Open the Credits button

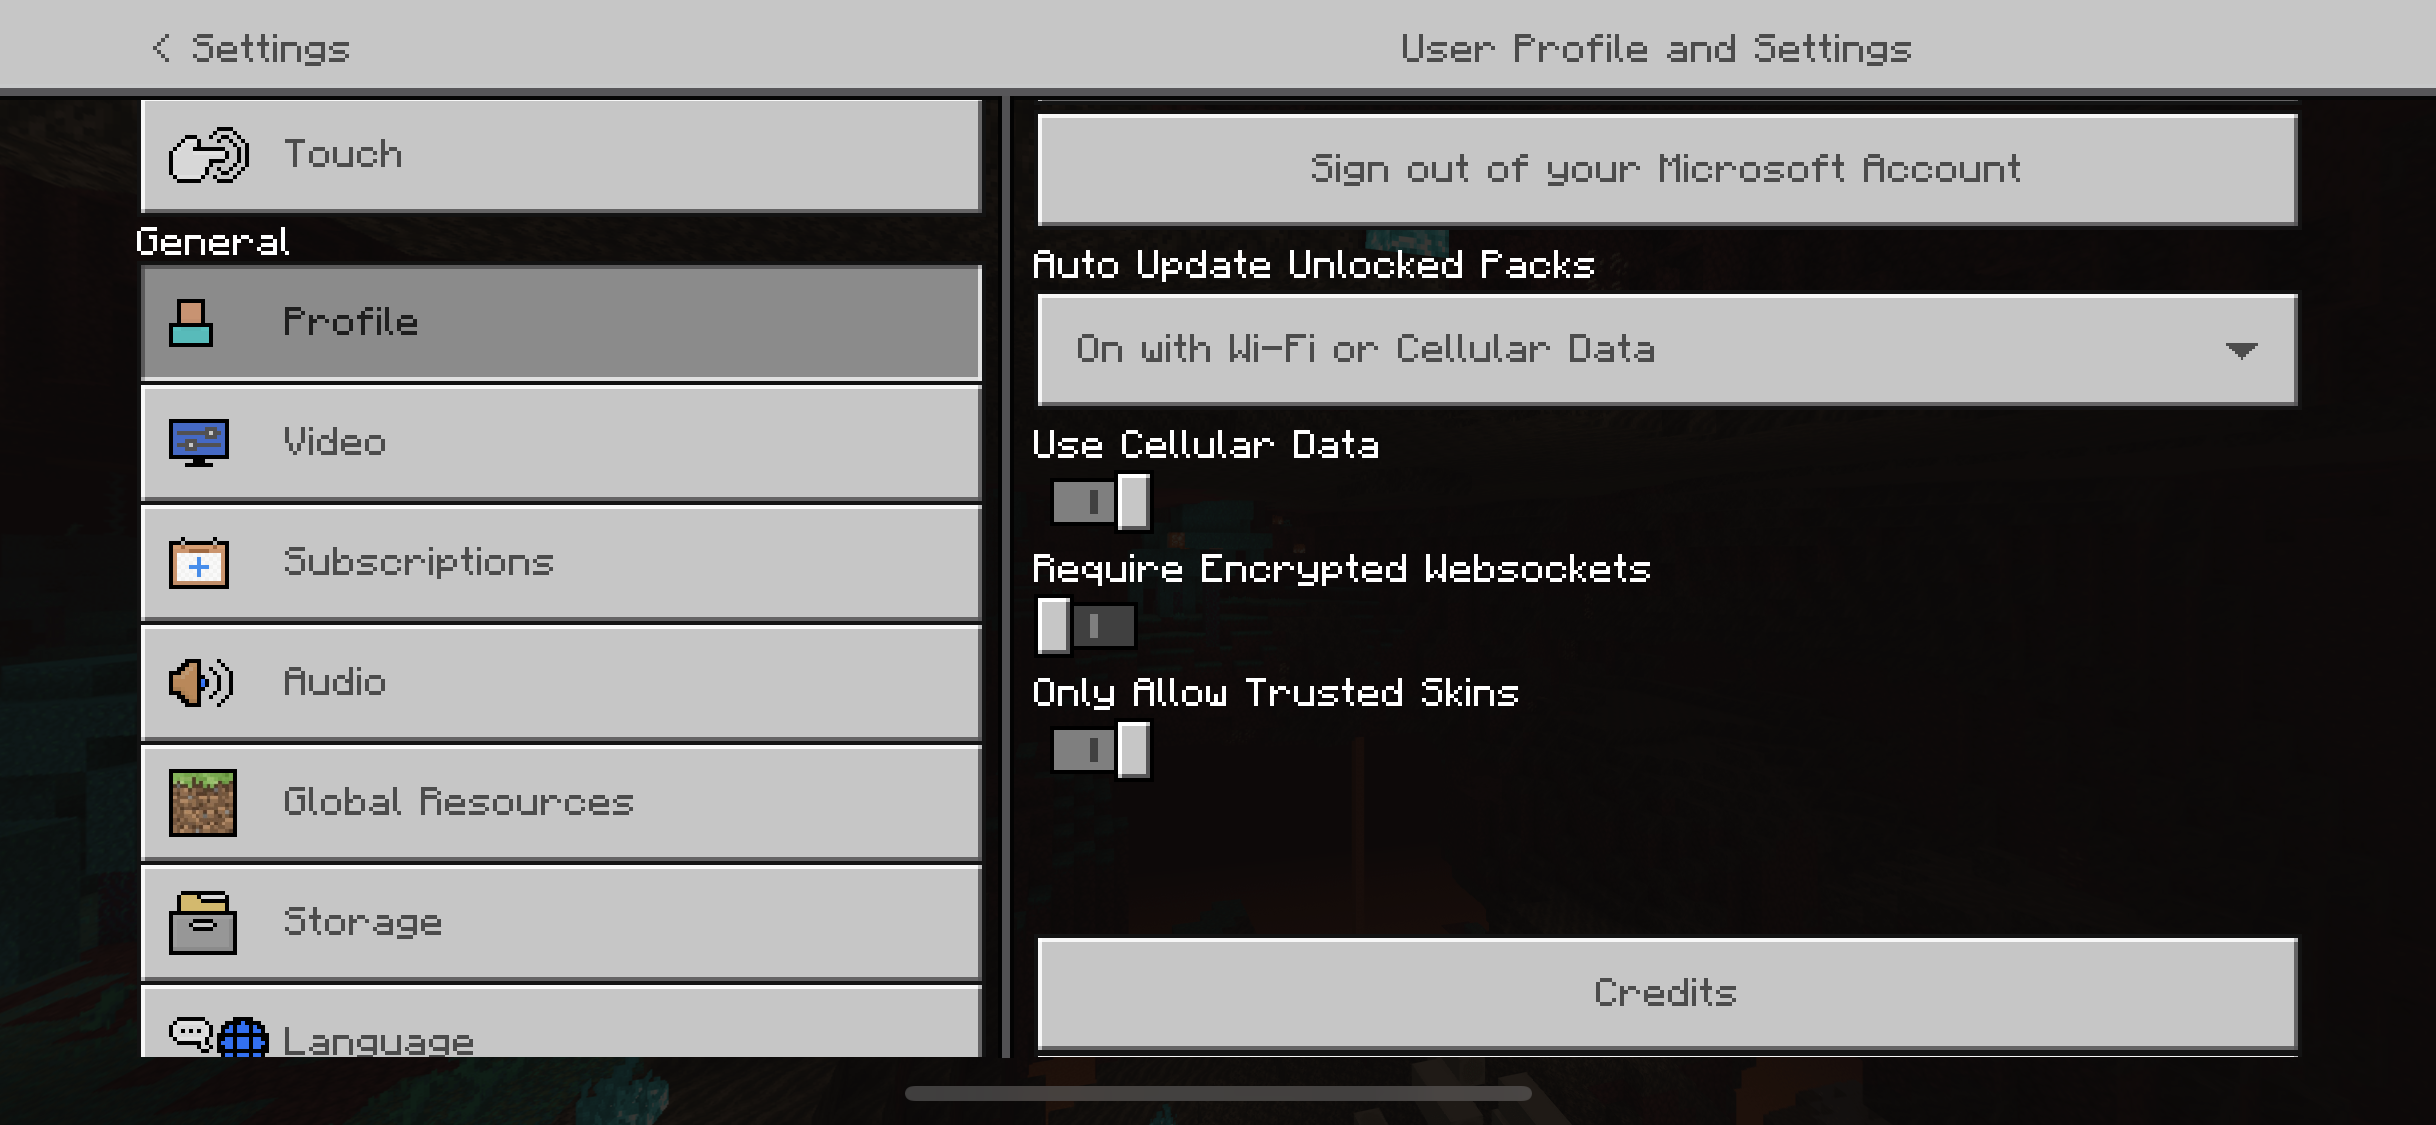coord(1667,993)
